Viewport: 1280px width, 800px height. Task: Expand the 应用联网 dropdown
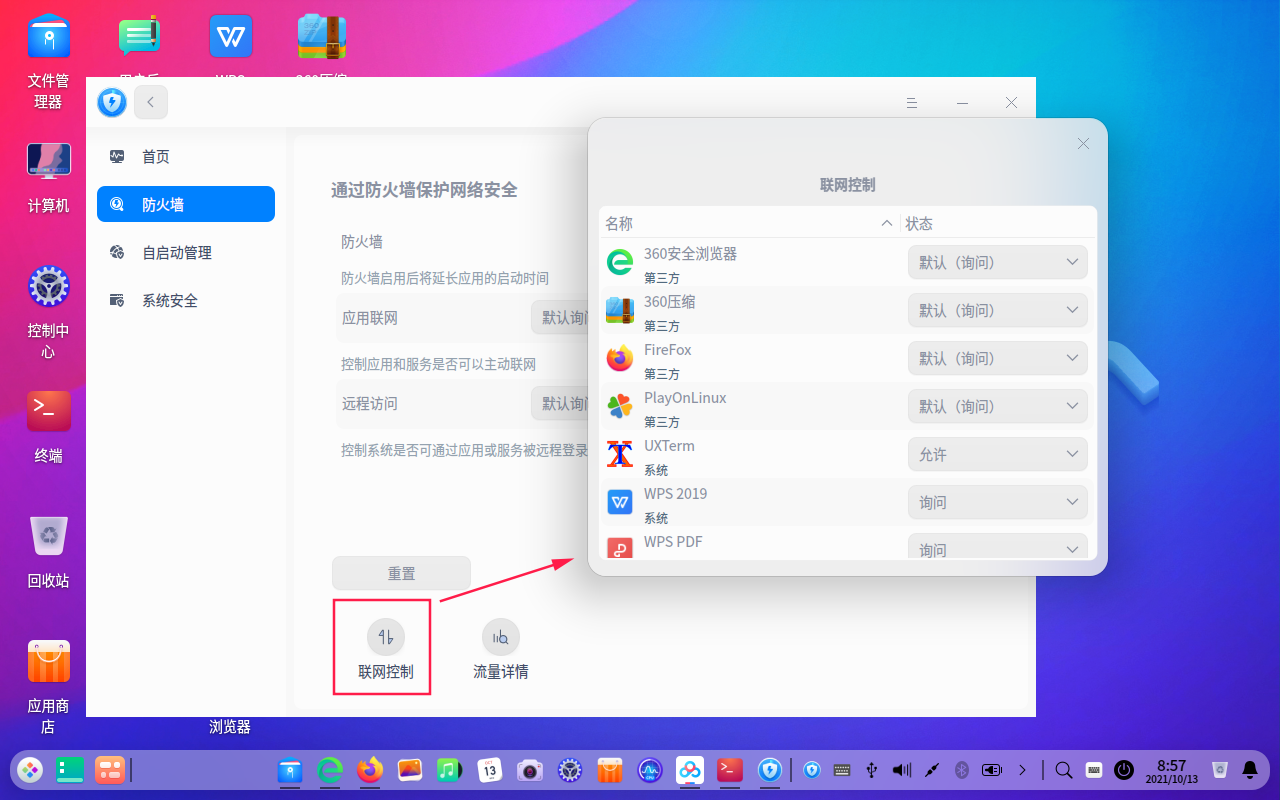click(x=559, y=318)
